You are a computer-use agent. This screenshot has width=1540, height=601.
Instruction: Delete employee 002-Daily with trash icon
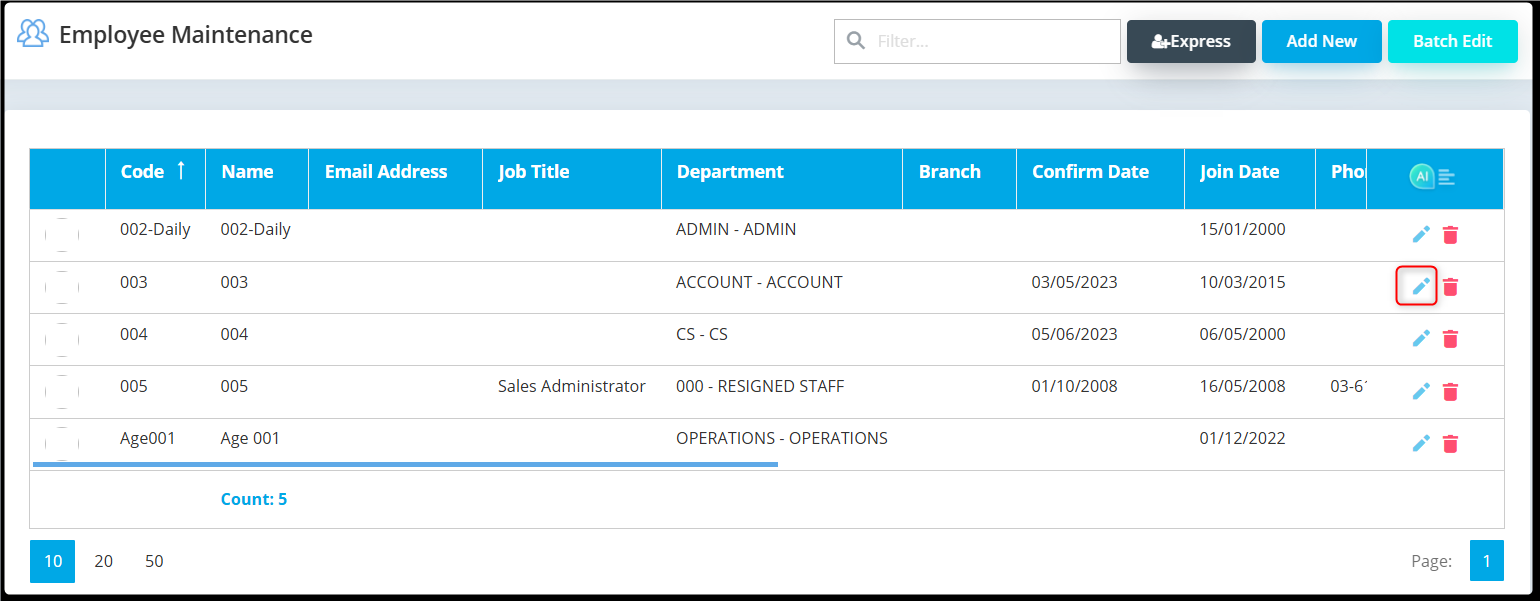[x=1450, y=234]
